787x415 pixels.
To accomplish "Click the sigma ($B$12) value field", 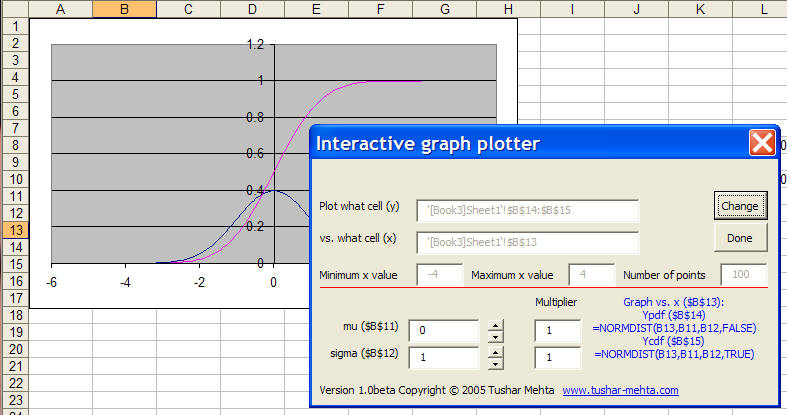I will pos(442,358).
